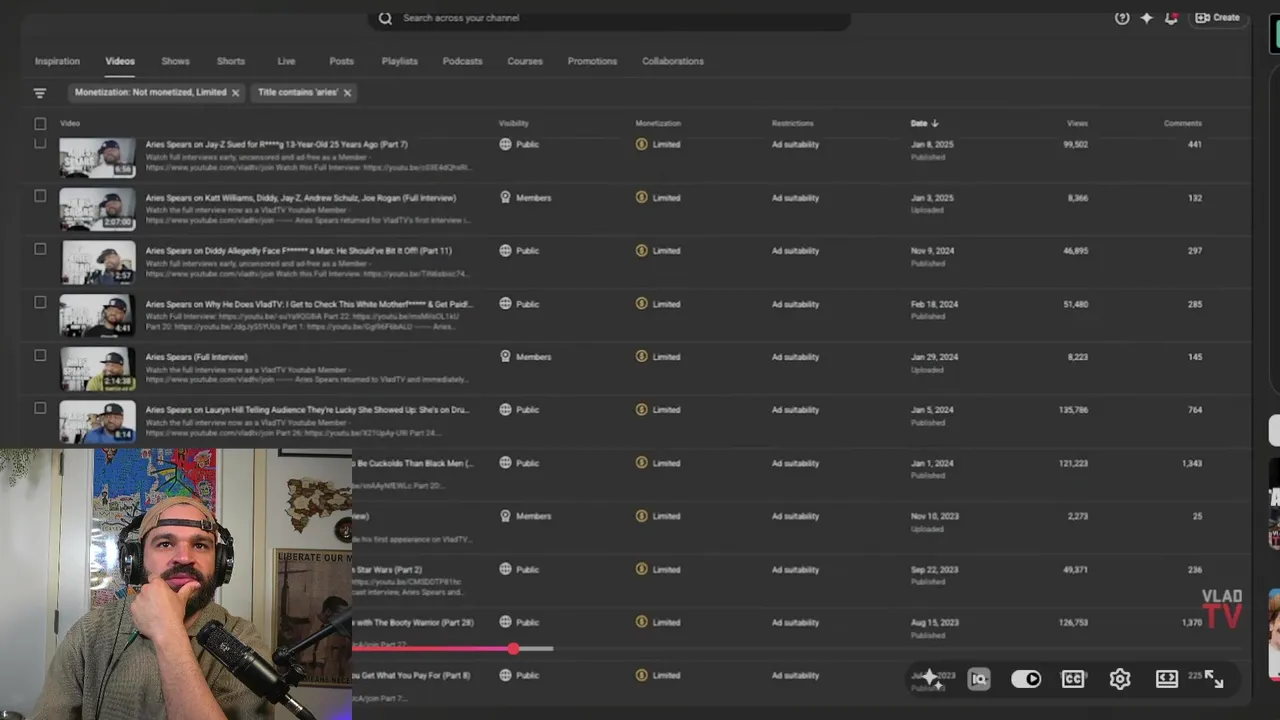Open thumbnail of Katt Williams Full Interview video
1280x720 pixels.
pyautogui.click(x=97, y=210)
